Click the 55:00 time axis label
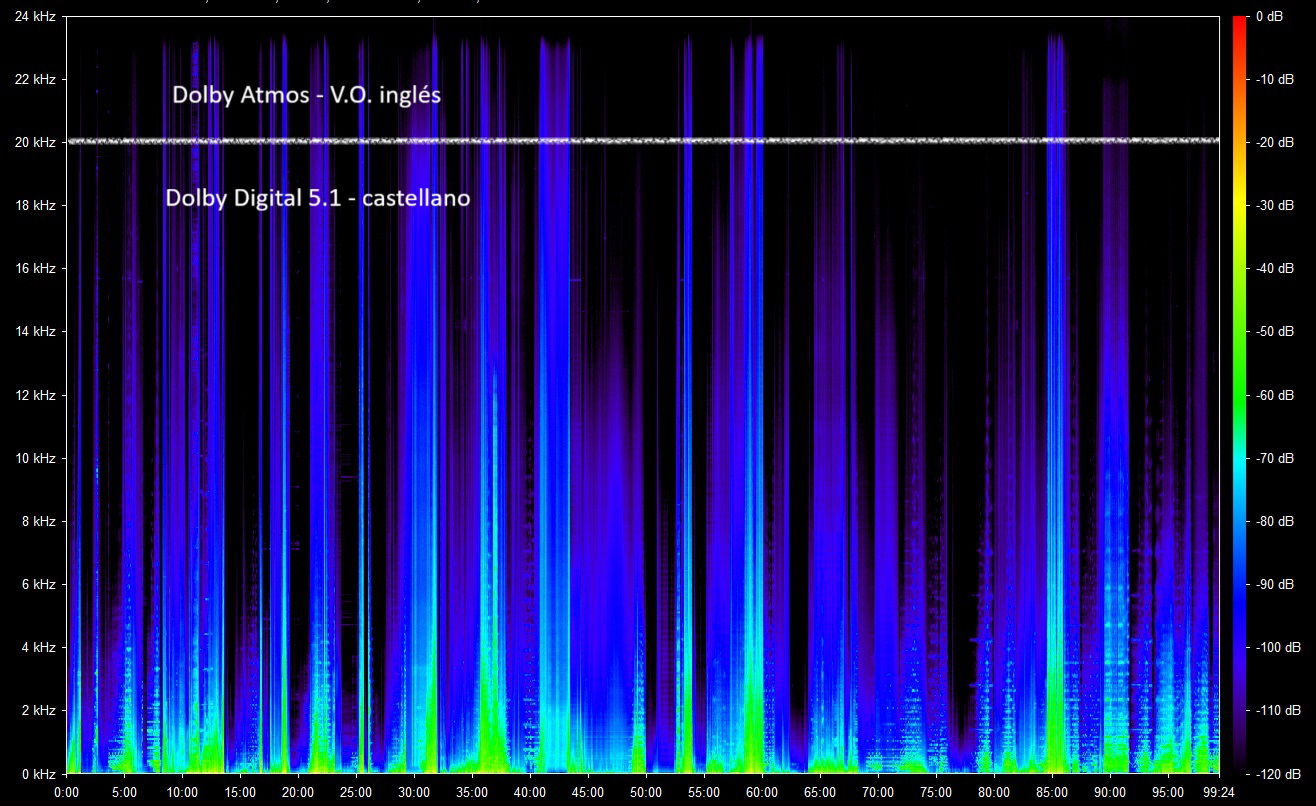Viewport: 1316px width, 806px height. [x=704, y=791]
